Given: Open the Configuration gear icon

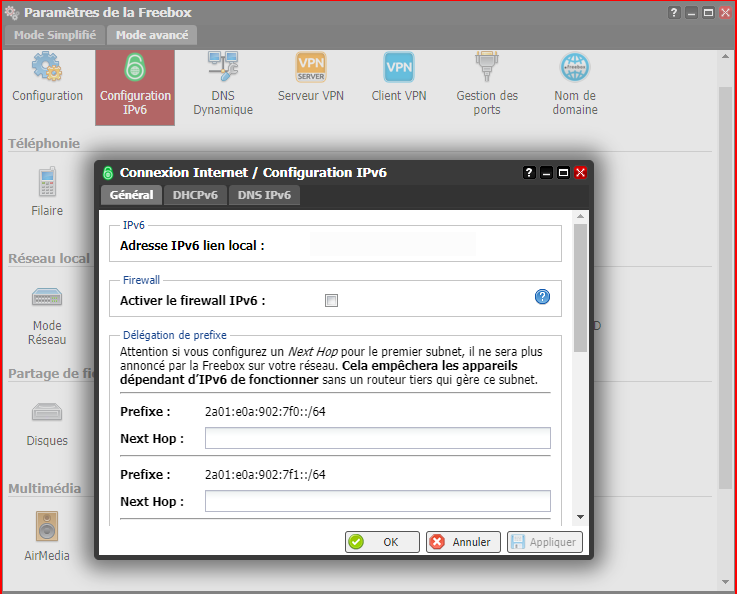Looking at the screenshot, I should 47,67.
